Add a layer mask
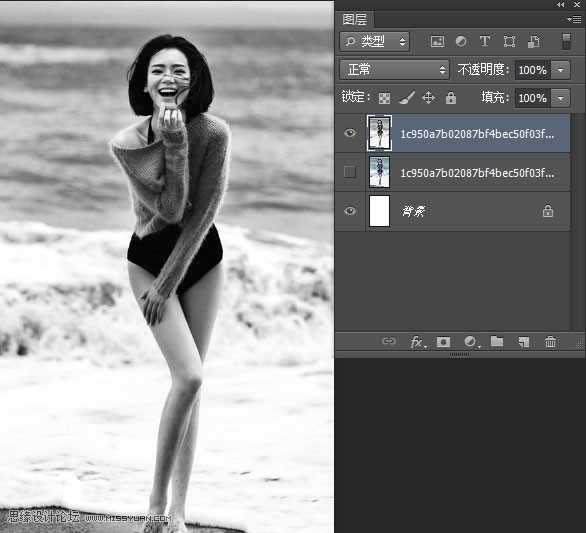 (443, 342)
